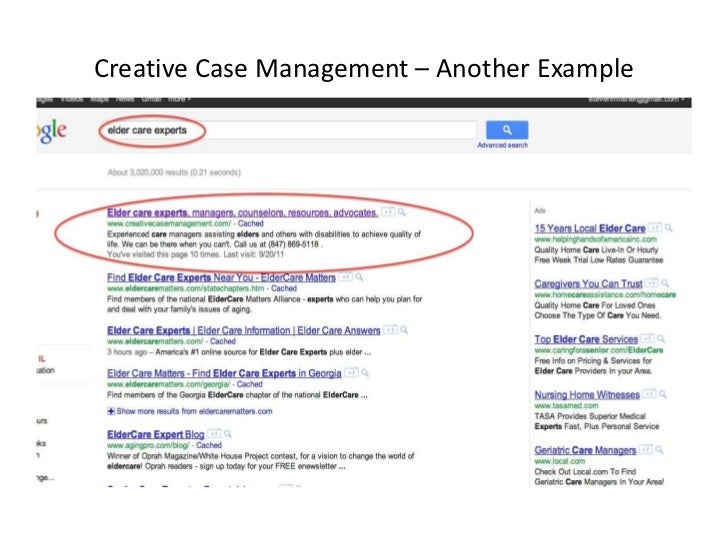Open Cached link for www.eldercarematters.com/ result

[223, 341]
